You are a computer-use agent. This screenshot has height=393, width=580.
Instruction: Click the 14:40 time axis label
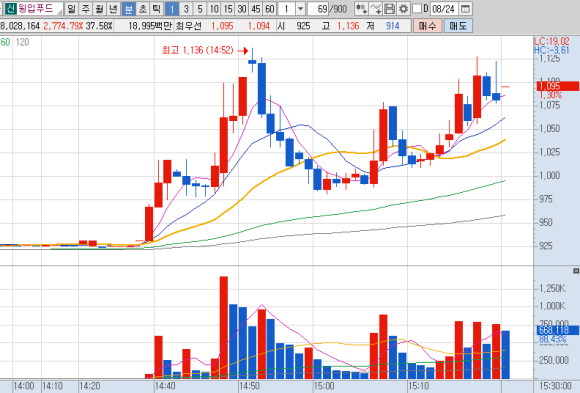165,386
